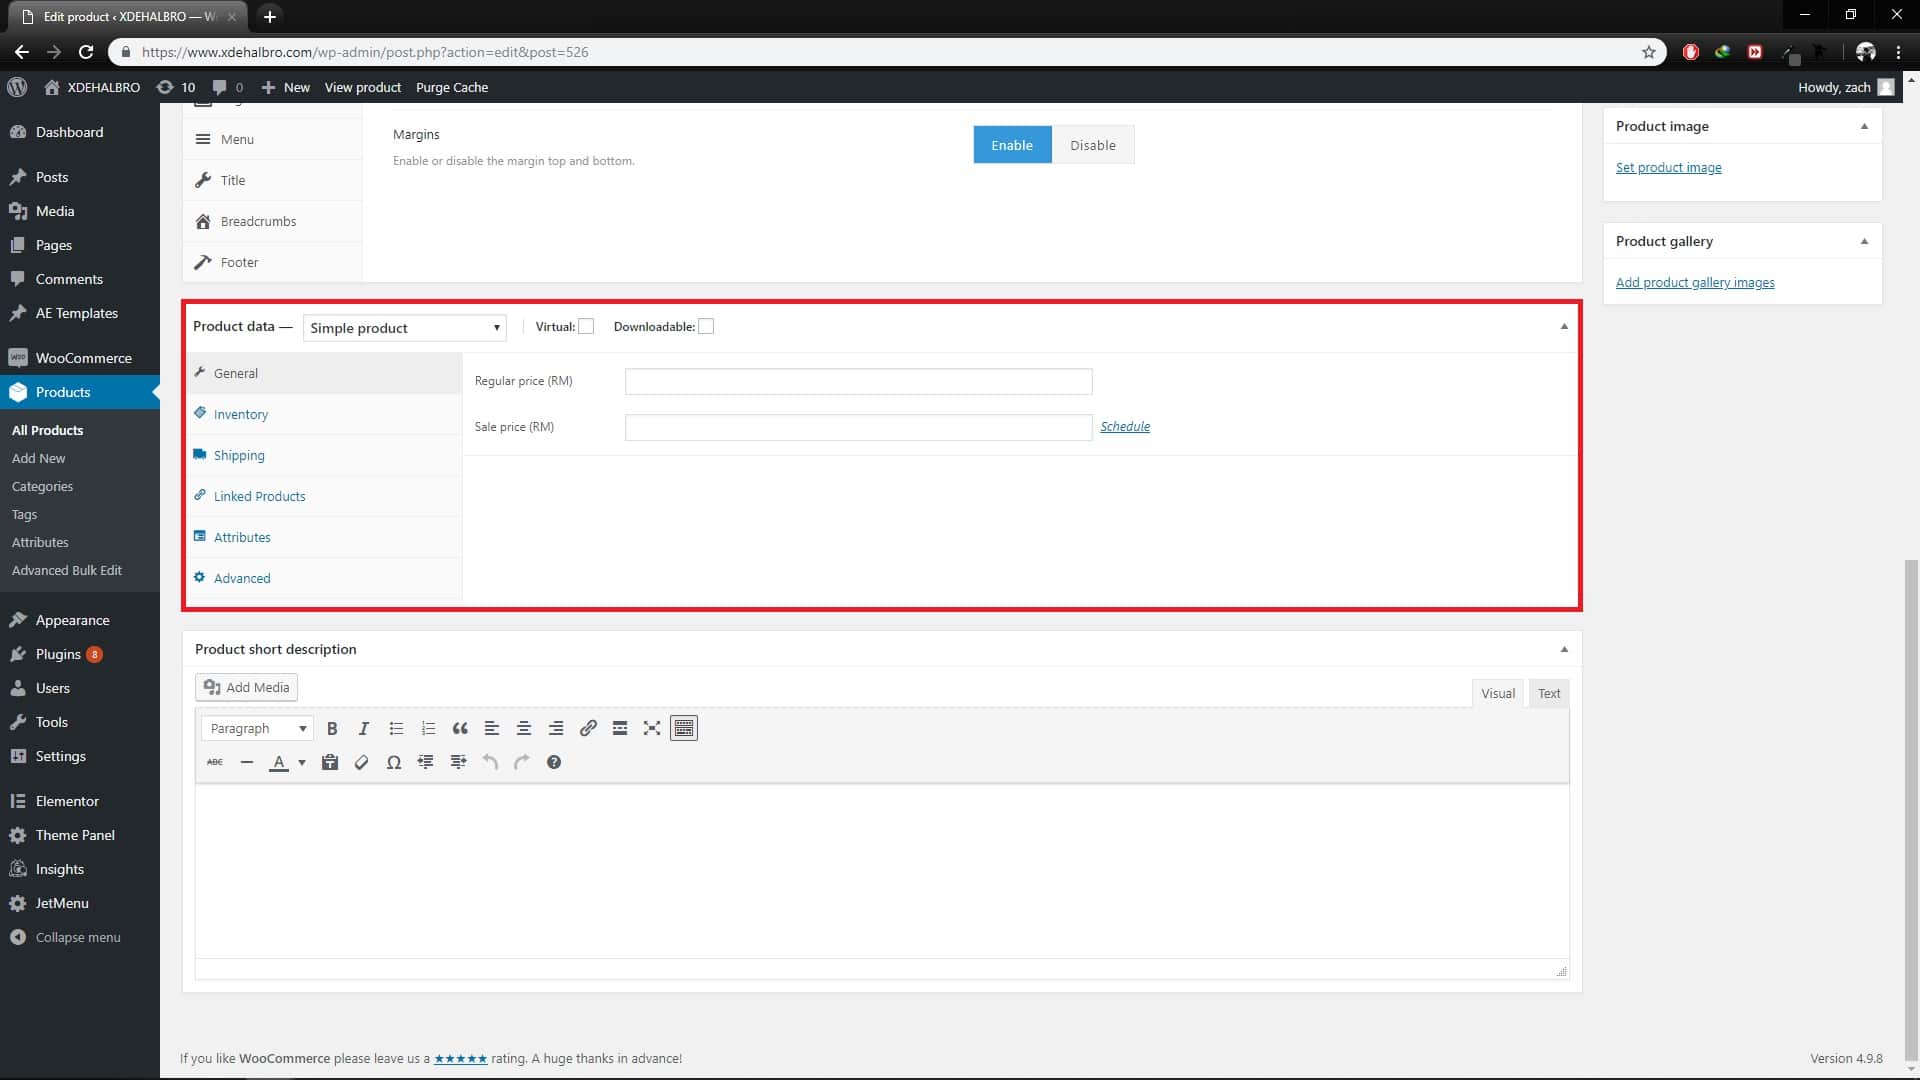The height and width of the screenshot is (1080, 1920).
Task: Click Set product image link
Action: [1669, 167]
